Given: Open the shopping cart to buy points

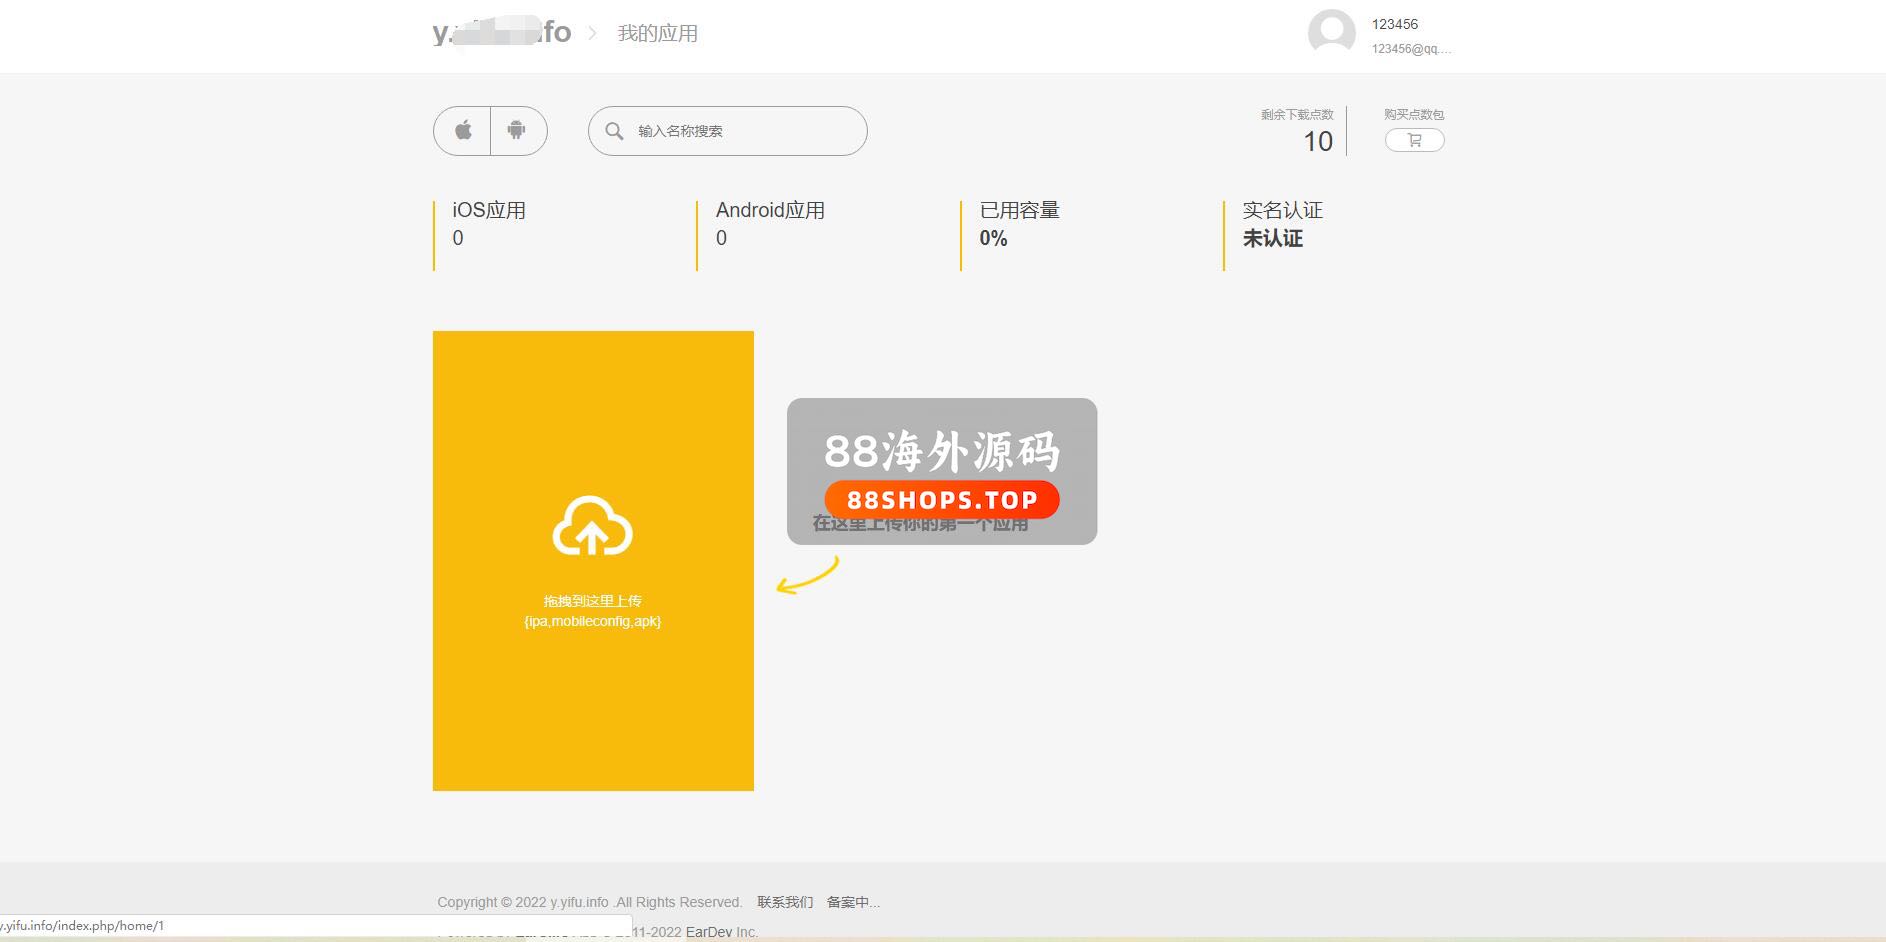Looking at the screenshot, I should pos(1414,141).
